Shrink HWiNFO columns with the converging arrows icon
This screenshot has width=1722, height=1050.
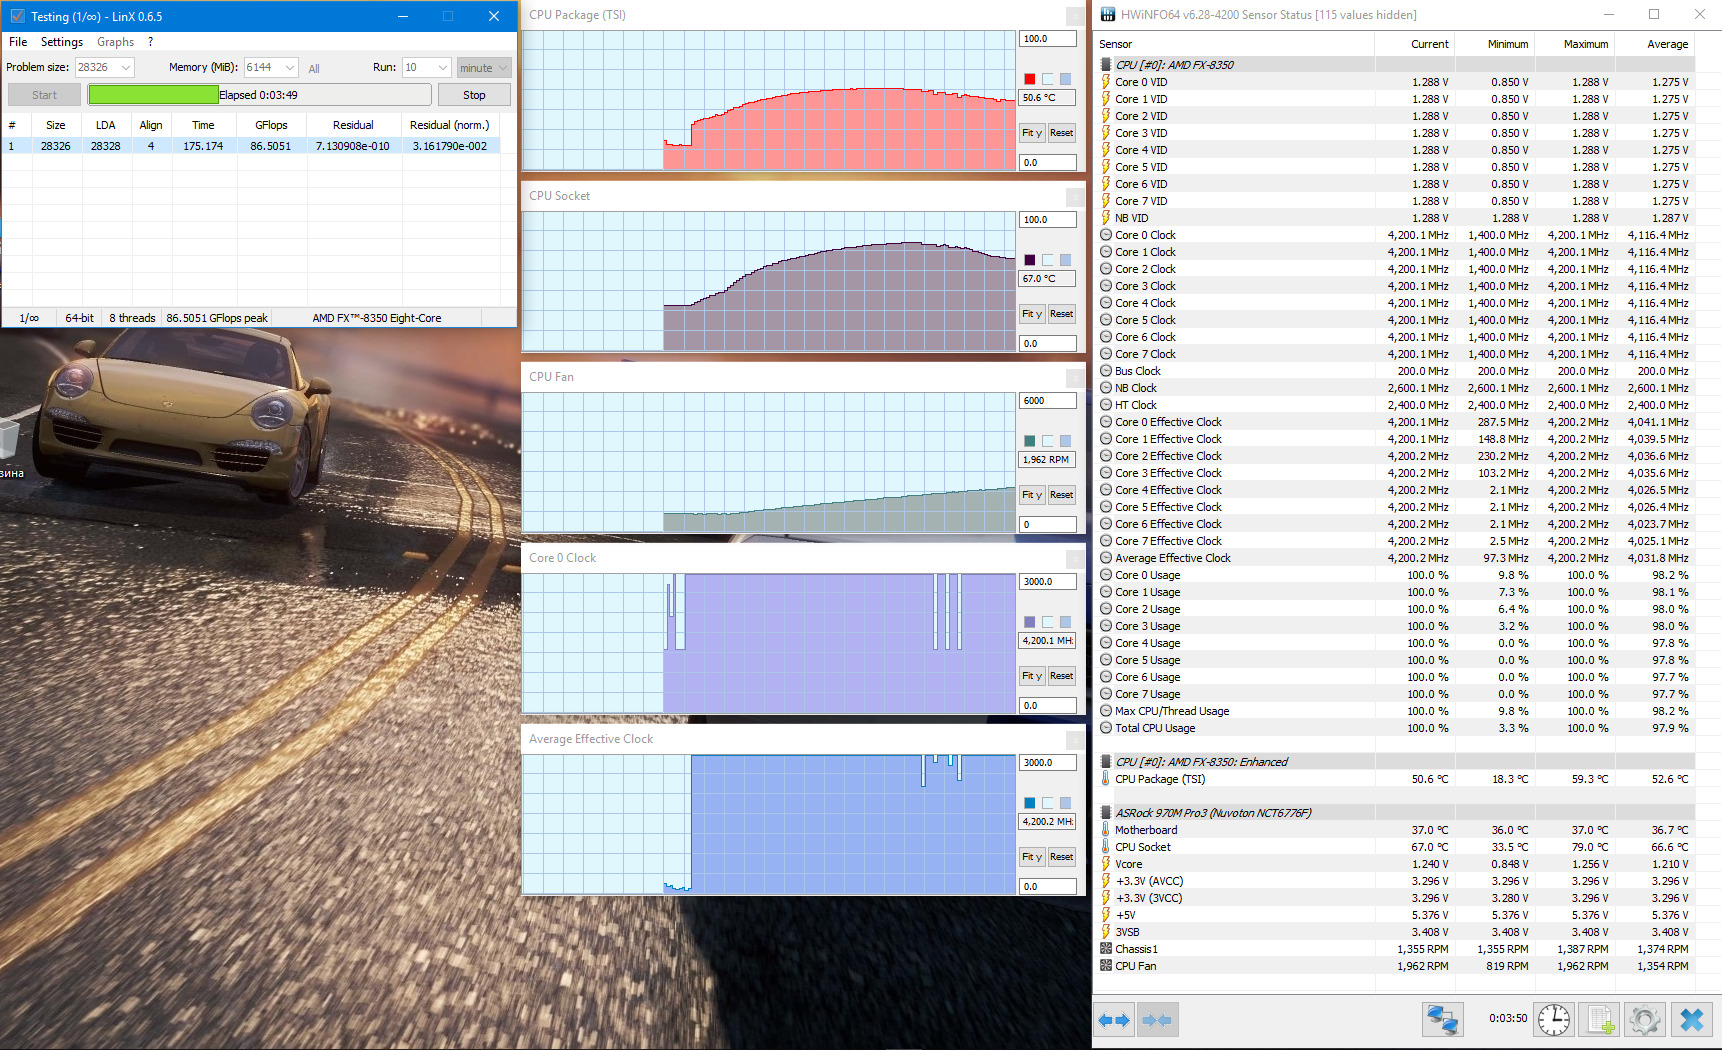point(1157,1020)
